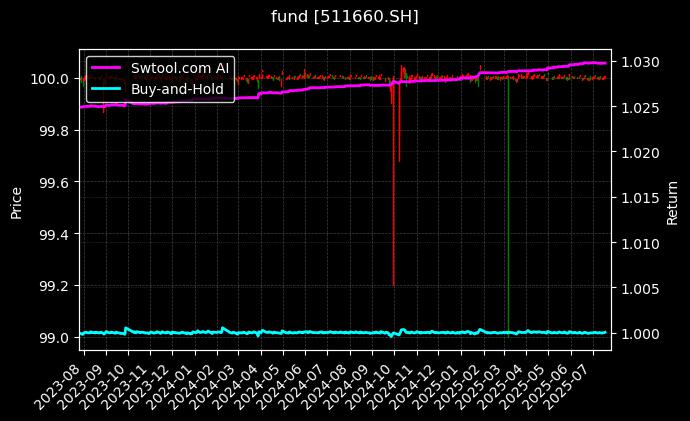The height and width of the screenshot is (421, 690).
Task: Click the cyan line swatch in legend
Action: [106, 87]
